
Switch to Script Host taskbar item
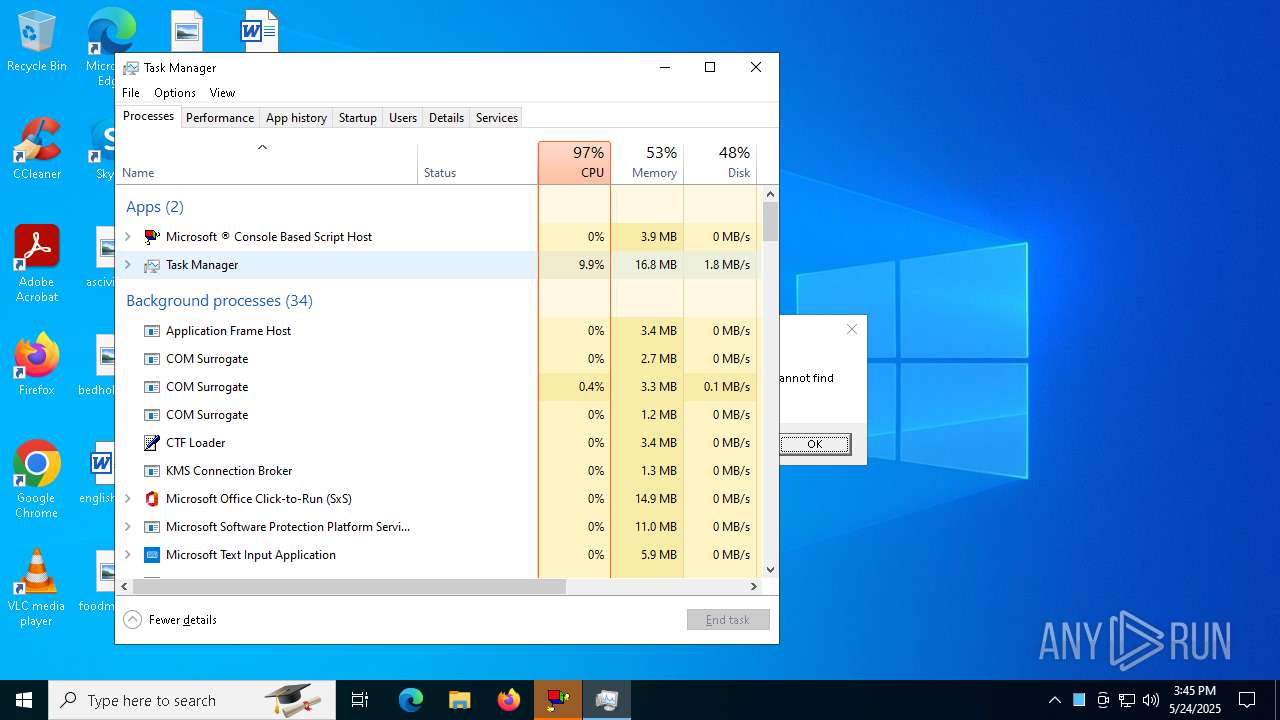[558, 700]
